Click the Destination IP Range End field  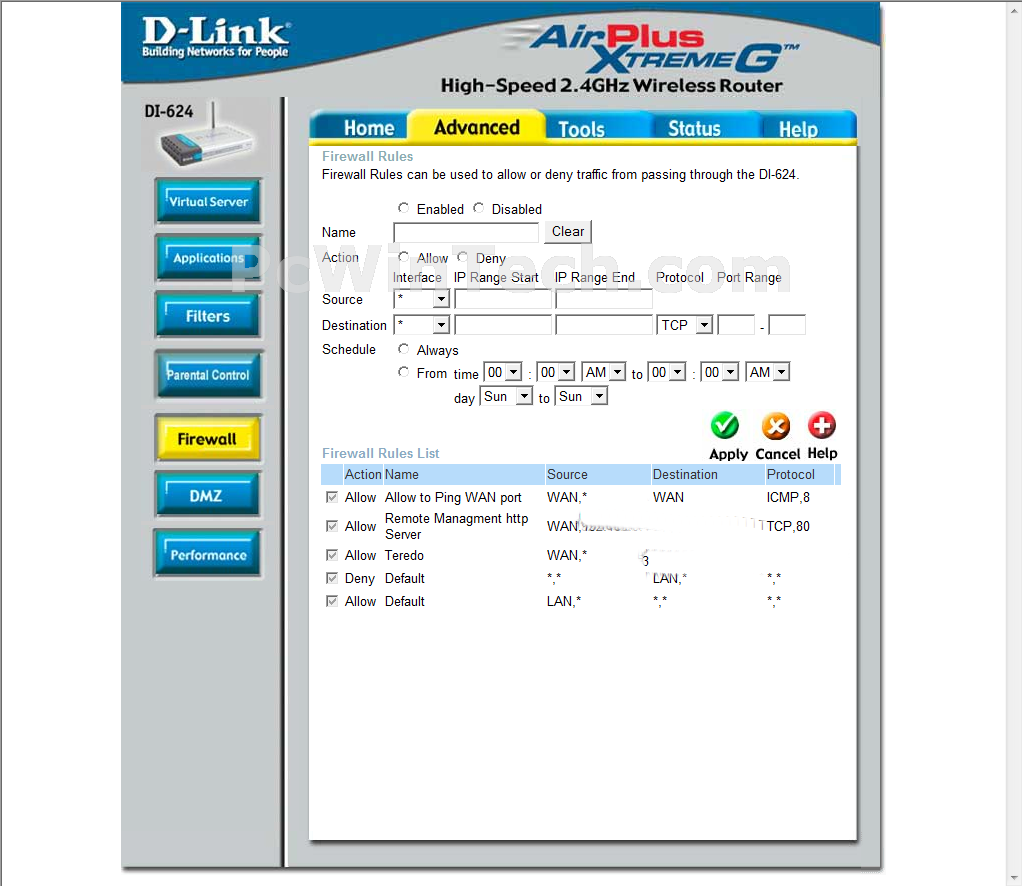click(604, 325)
